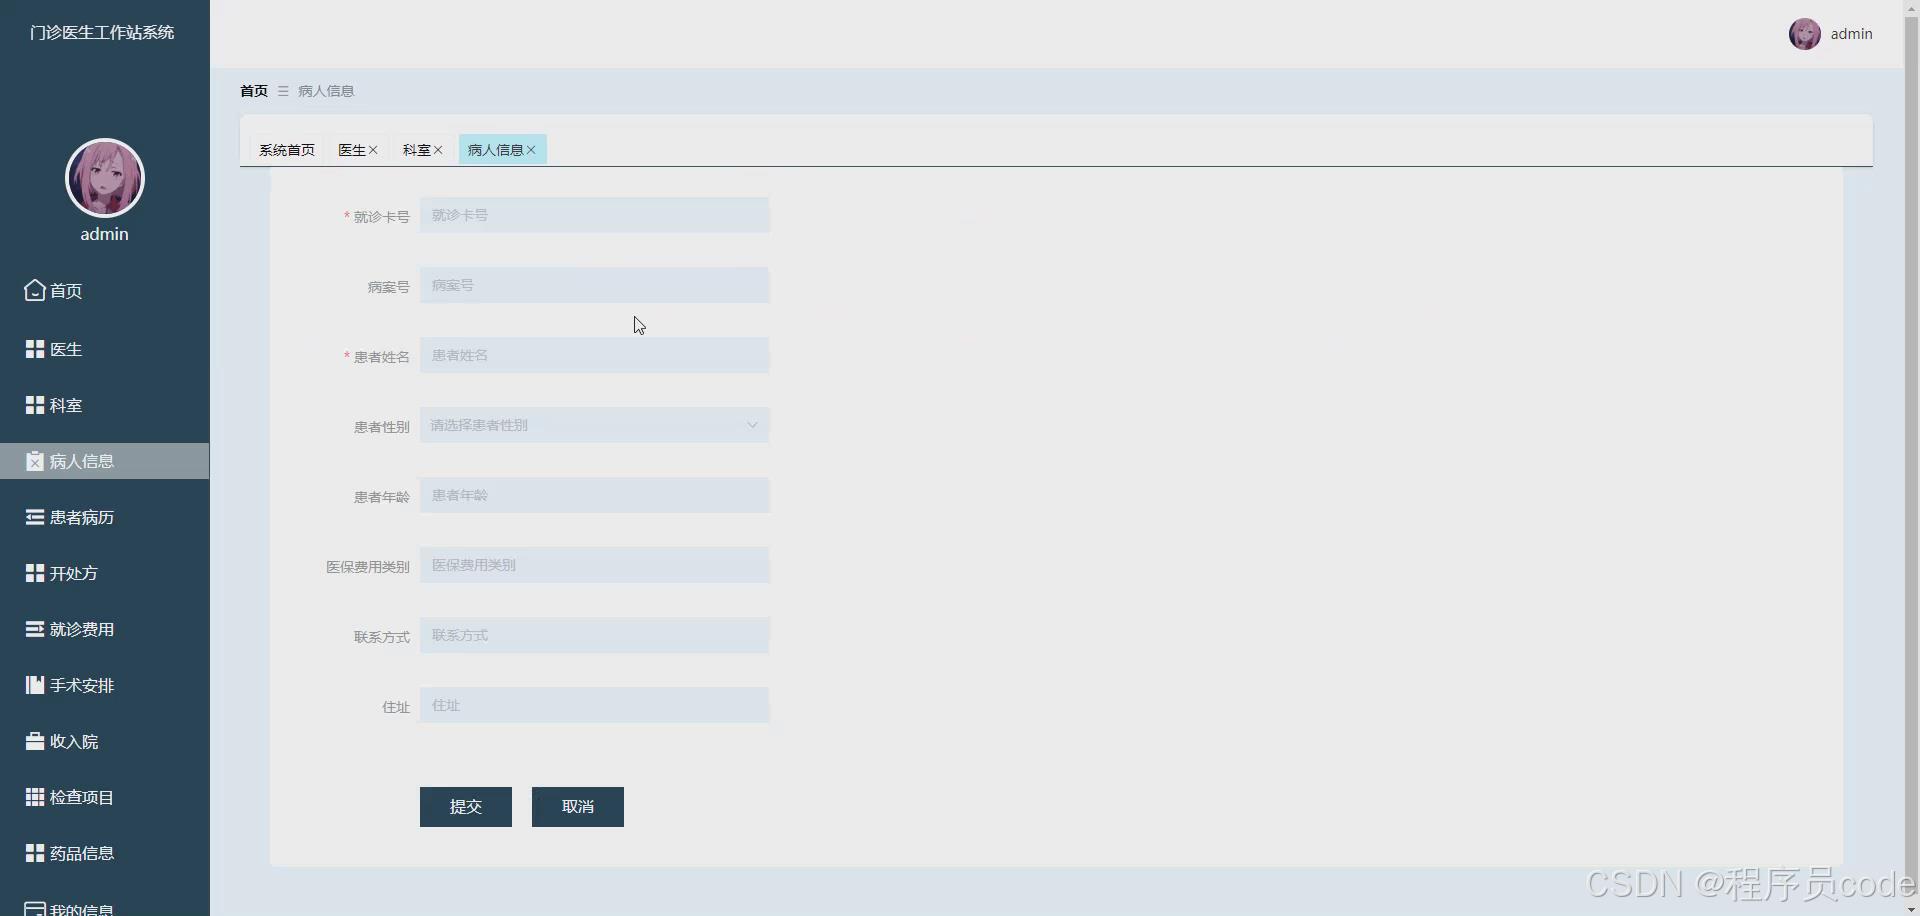The width and height of the screenshot is (1920, 916).
Task: Click the admin name under sidebar avatar
Action: 105,234
